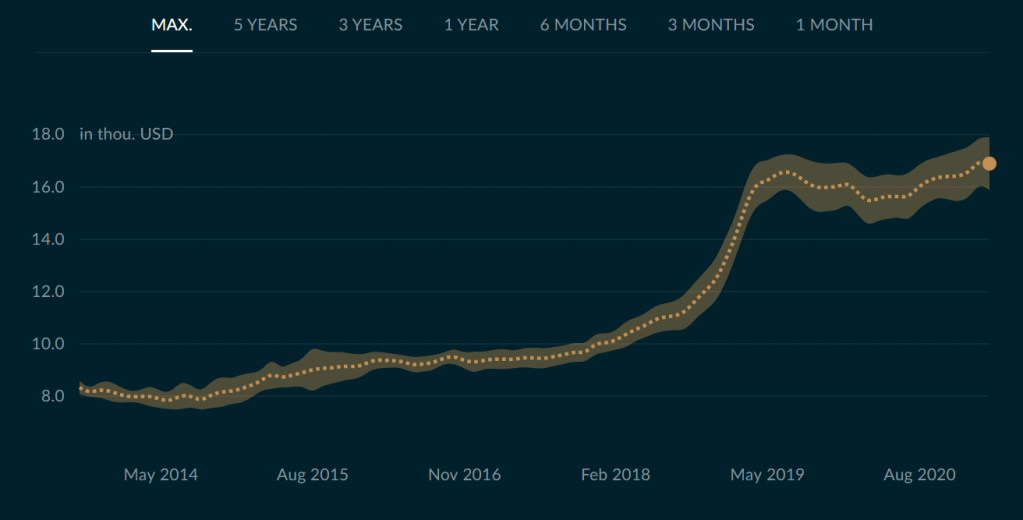
Task: Select the 3 MONTHS tab
Action: 711,25
